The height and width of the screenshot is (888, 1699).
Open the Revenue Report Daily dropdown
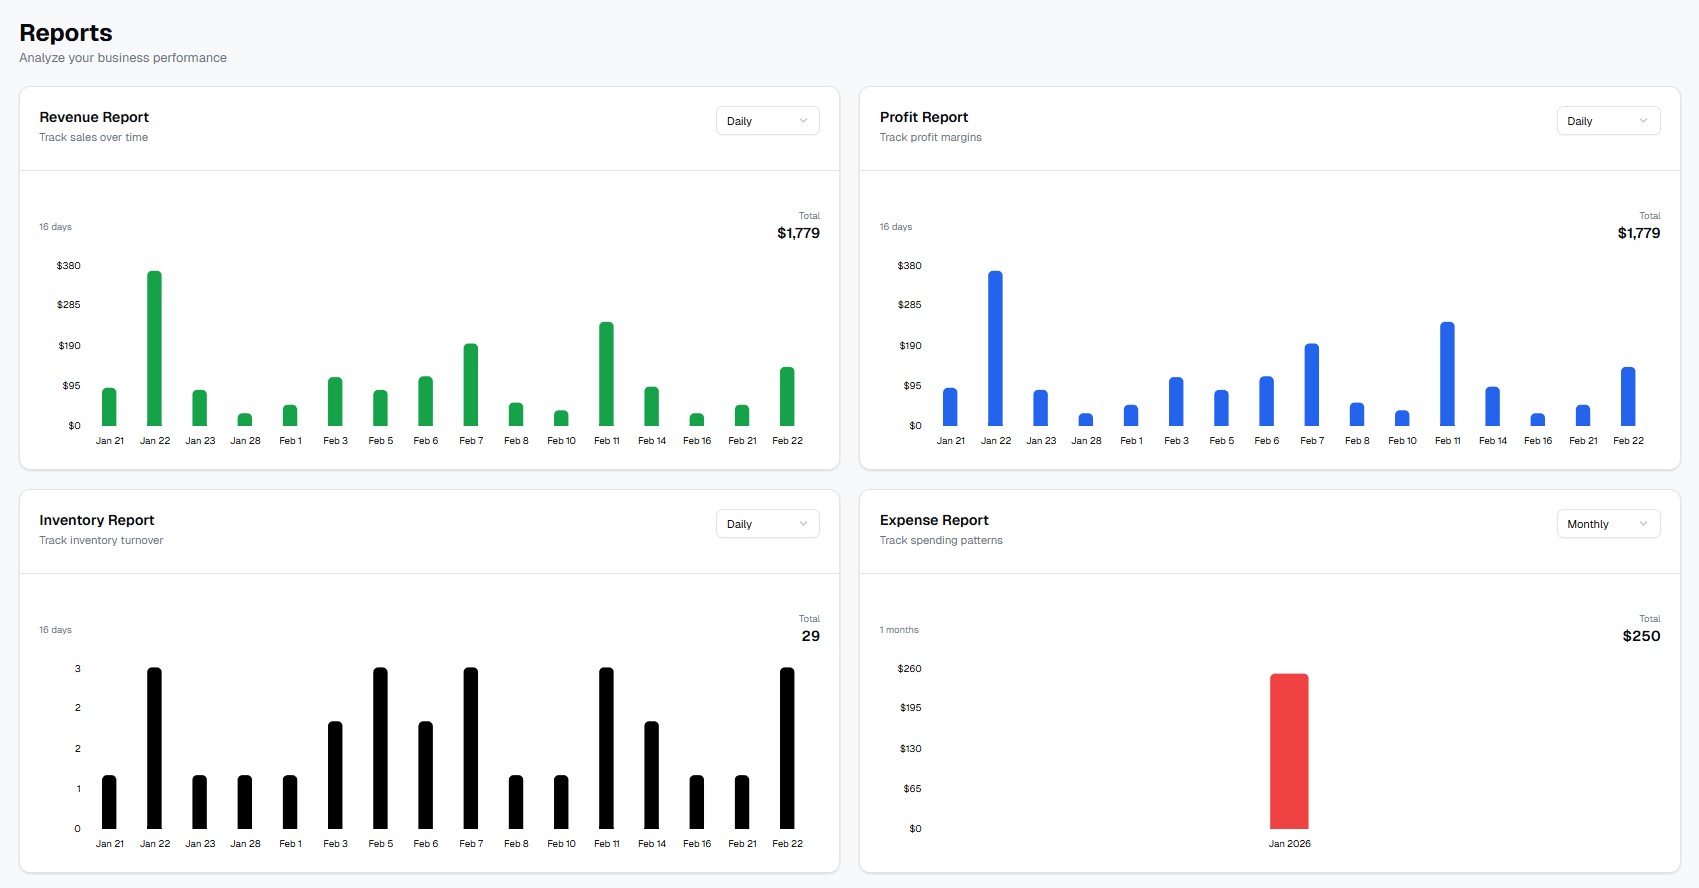click(x=766, y=121)
